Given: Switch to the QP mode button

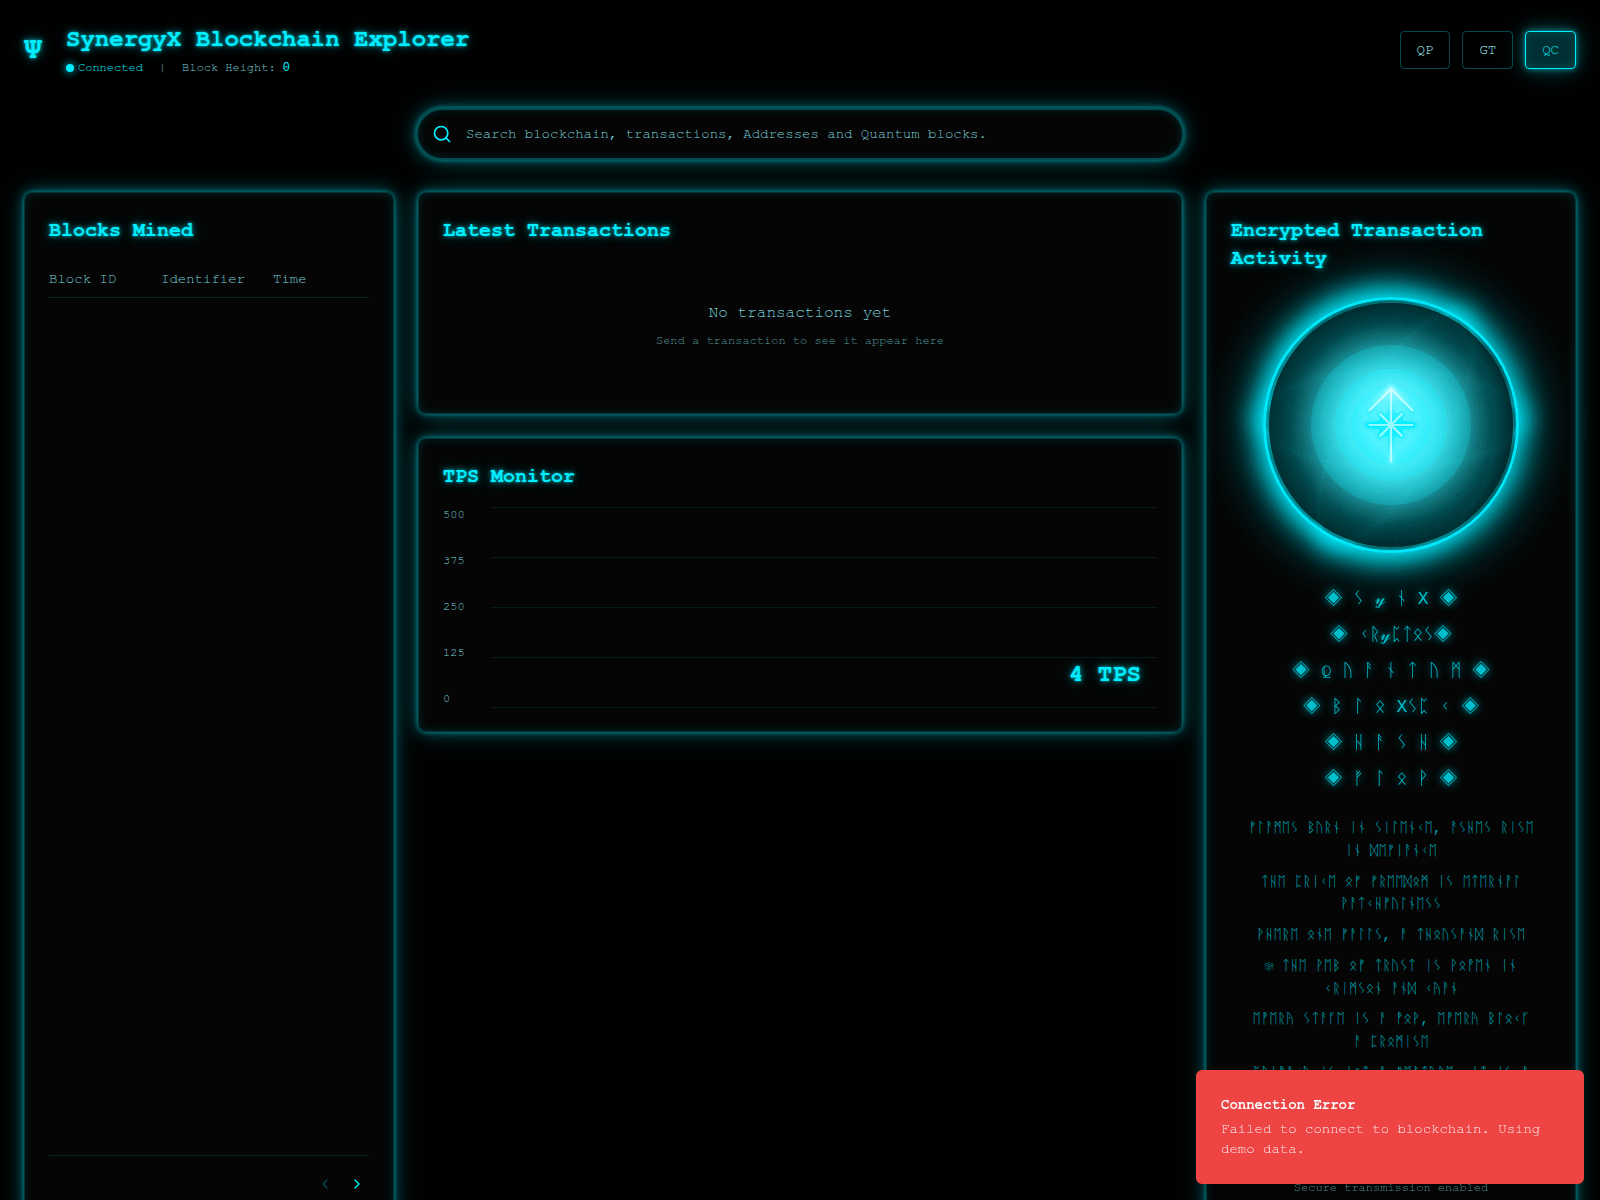Looking at the screenshot, I should point(1424,50).
